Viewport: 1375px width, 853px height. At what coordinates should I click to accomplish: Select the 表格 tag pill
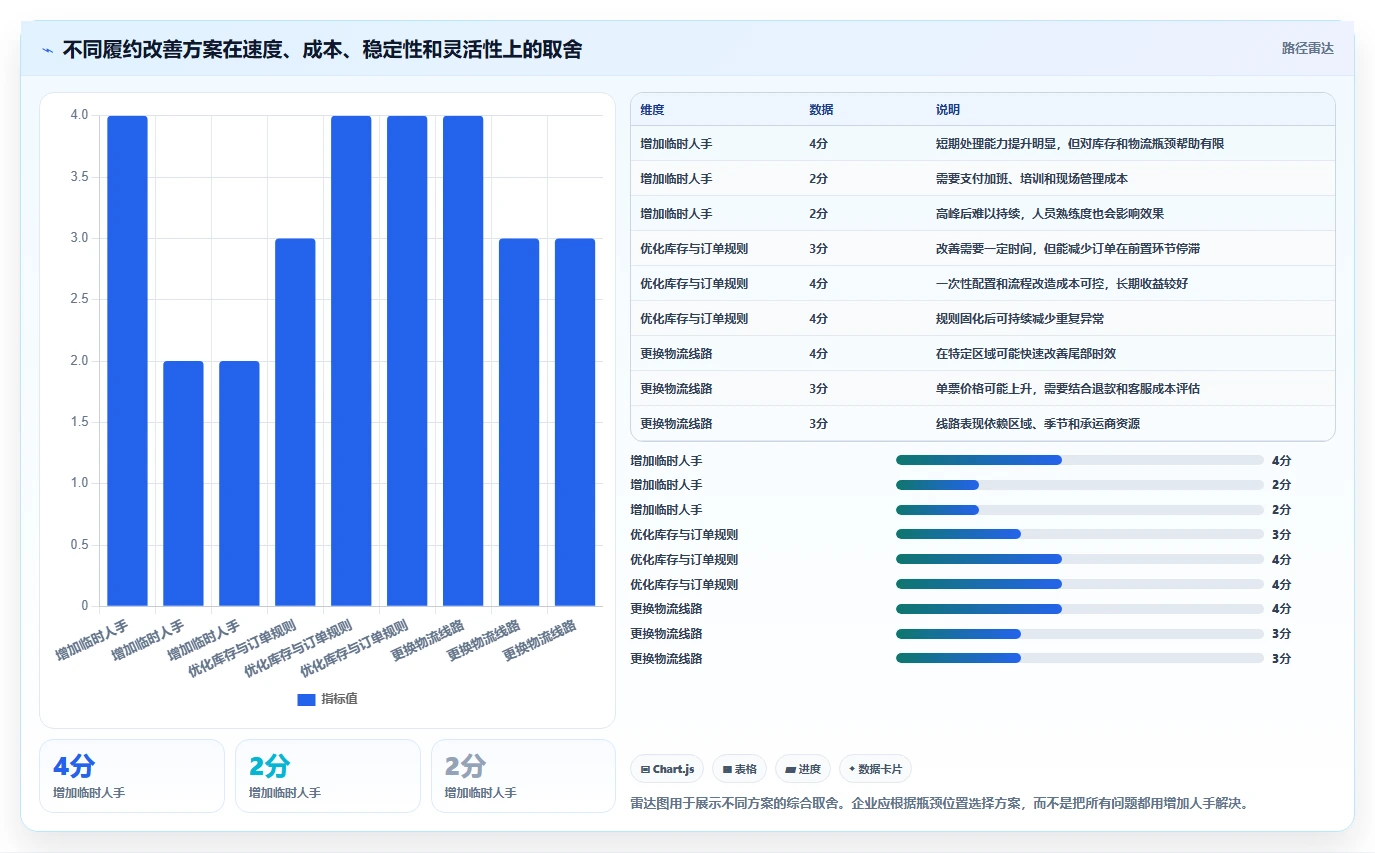[x=739, y=769]
